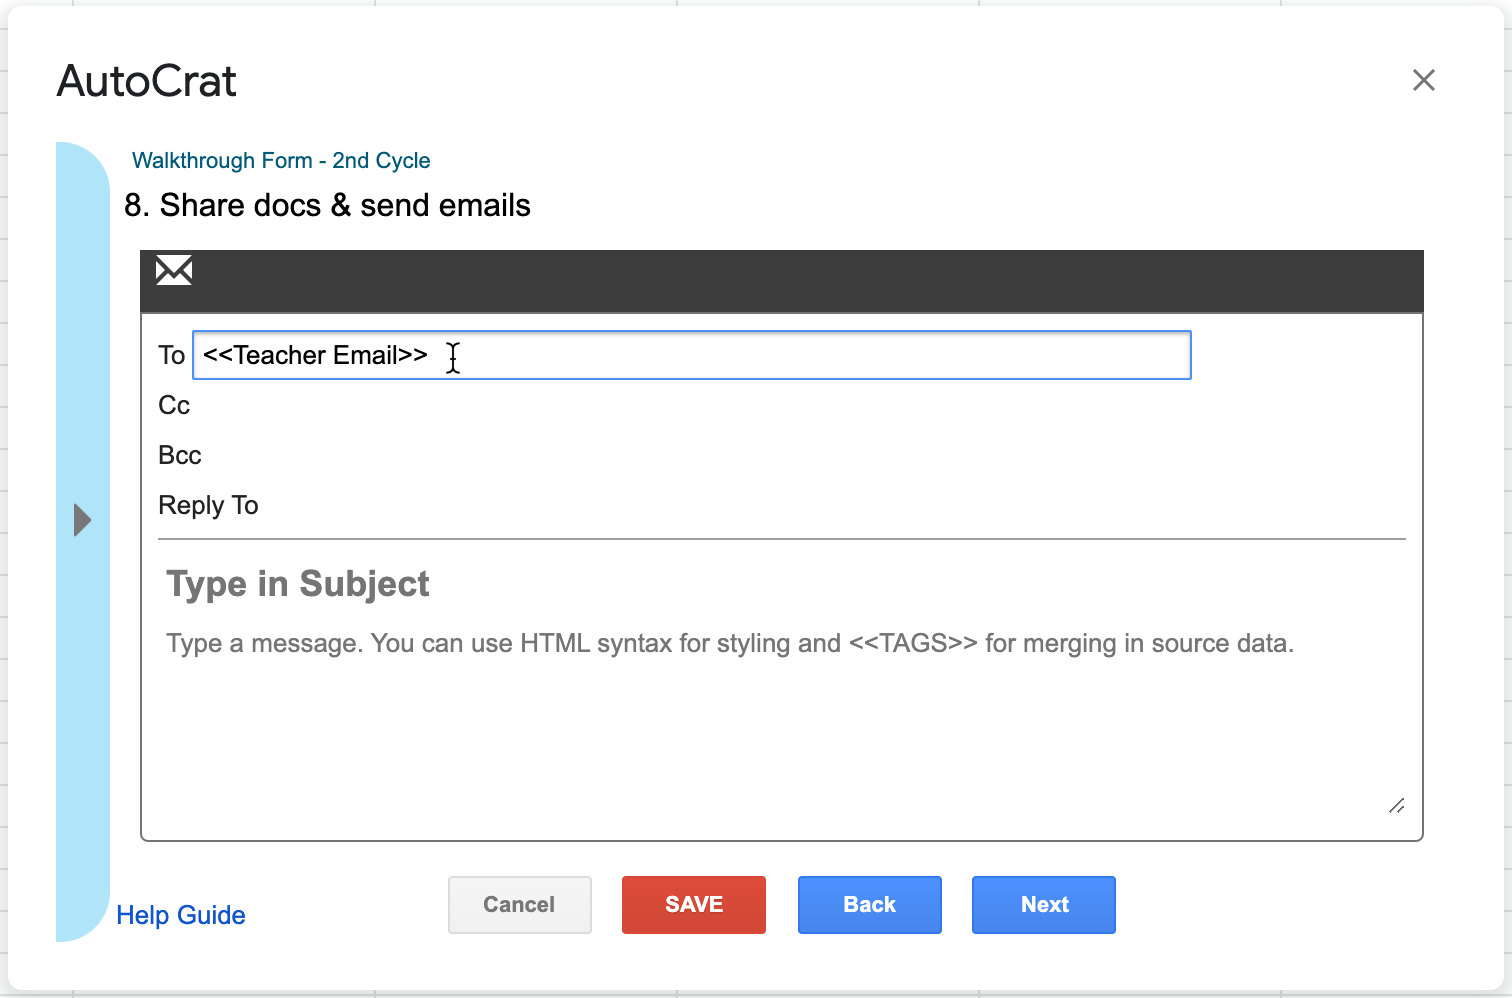Click inside the To field with Teacher Email tag
Screen dimensions: 1512x998
pos(690,355)
